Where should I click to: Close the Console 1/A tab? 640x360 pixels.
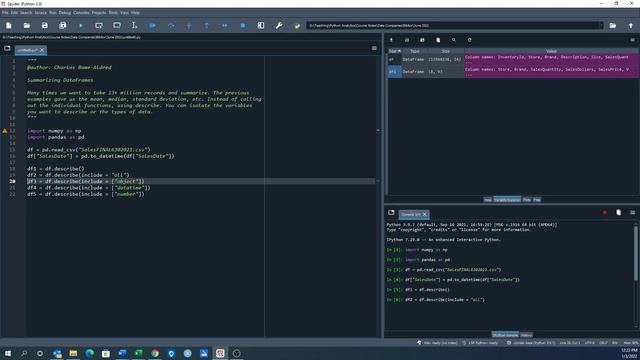(424, 214)
